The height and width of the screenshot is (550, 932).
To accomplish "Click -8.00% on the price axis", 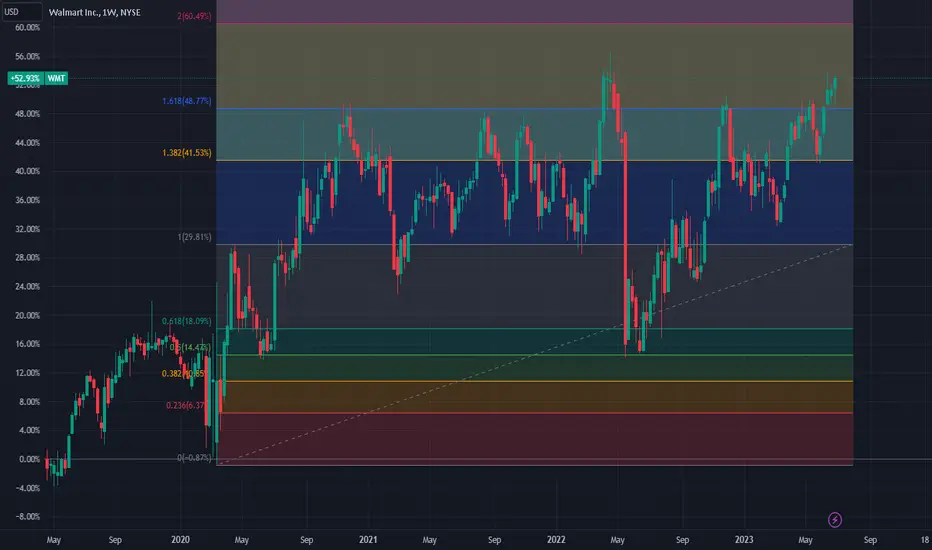I will [x=28, y=517].
